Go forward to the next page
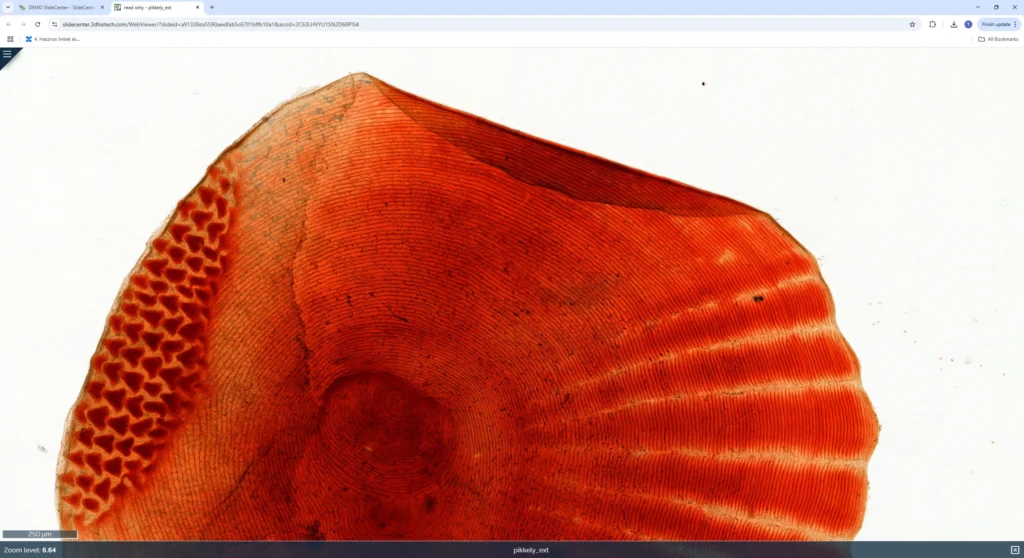This screenshot has height=558, width=1024. point(23,24)
